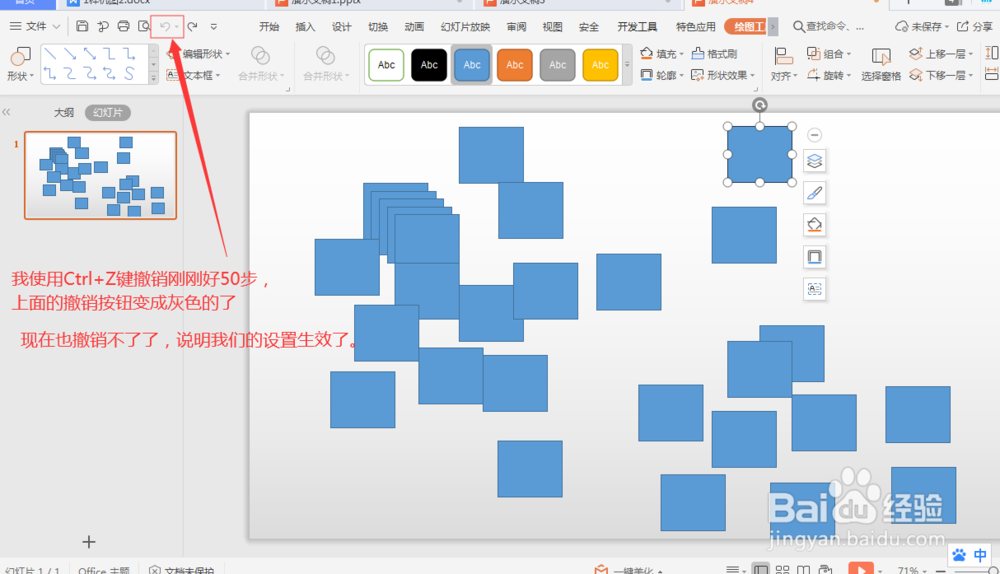Go to the 开发工具 ribbon tab
The height and width of the screenshot is (574, 1000).
pos(637,26)
